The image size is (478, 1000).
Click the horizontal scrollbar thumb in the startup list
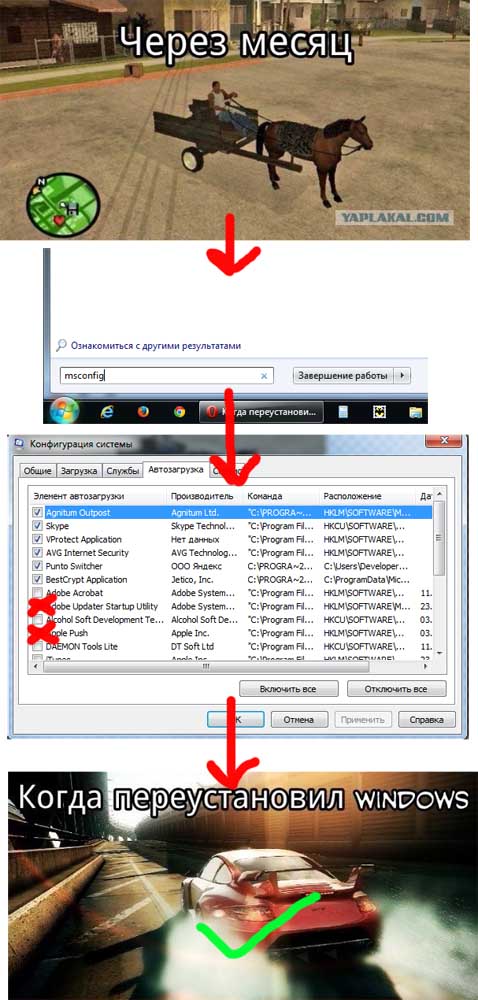pos(206,666)
